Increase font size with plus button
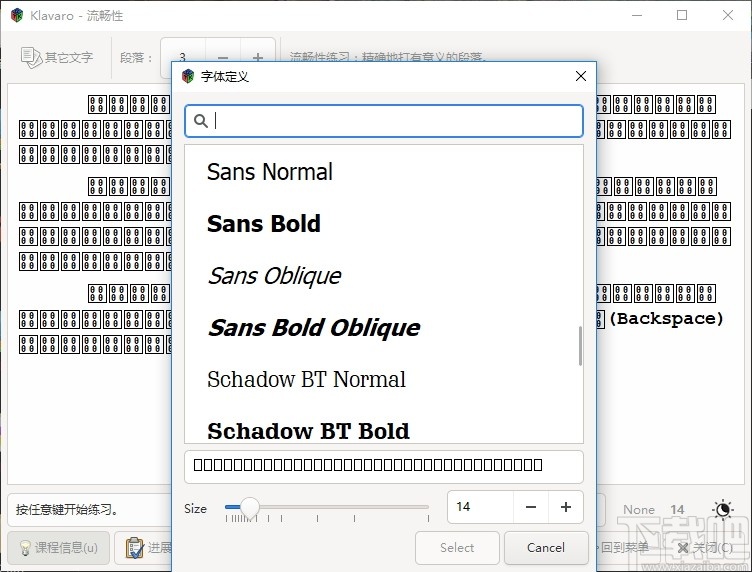752x572 pixels. pos(566,507)
